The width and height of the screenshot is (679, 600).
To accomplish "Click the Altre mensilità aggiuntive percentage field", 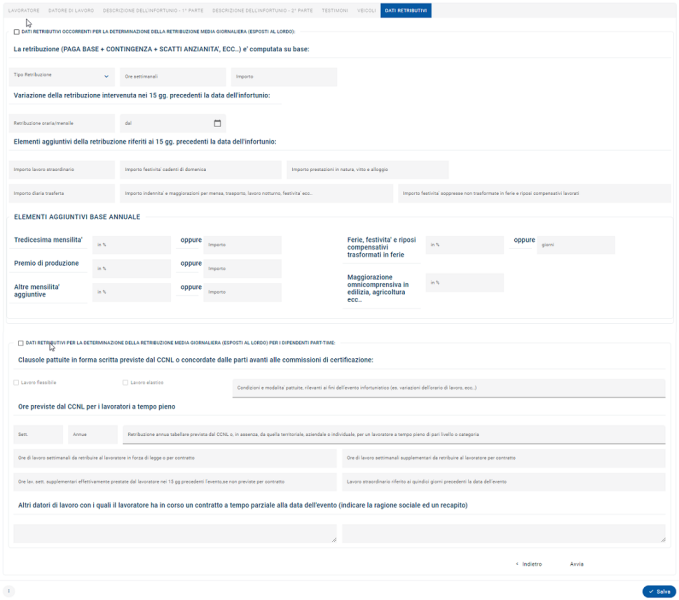I will pyautogui.click(x=132, y=292).
